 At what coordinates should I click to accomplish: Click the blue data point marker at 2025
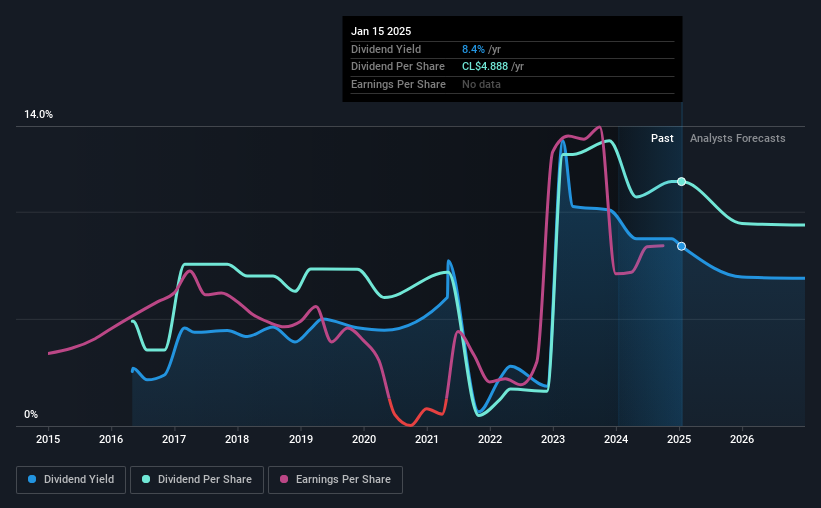coord(681,246)
